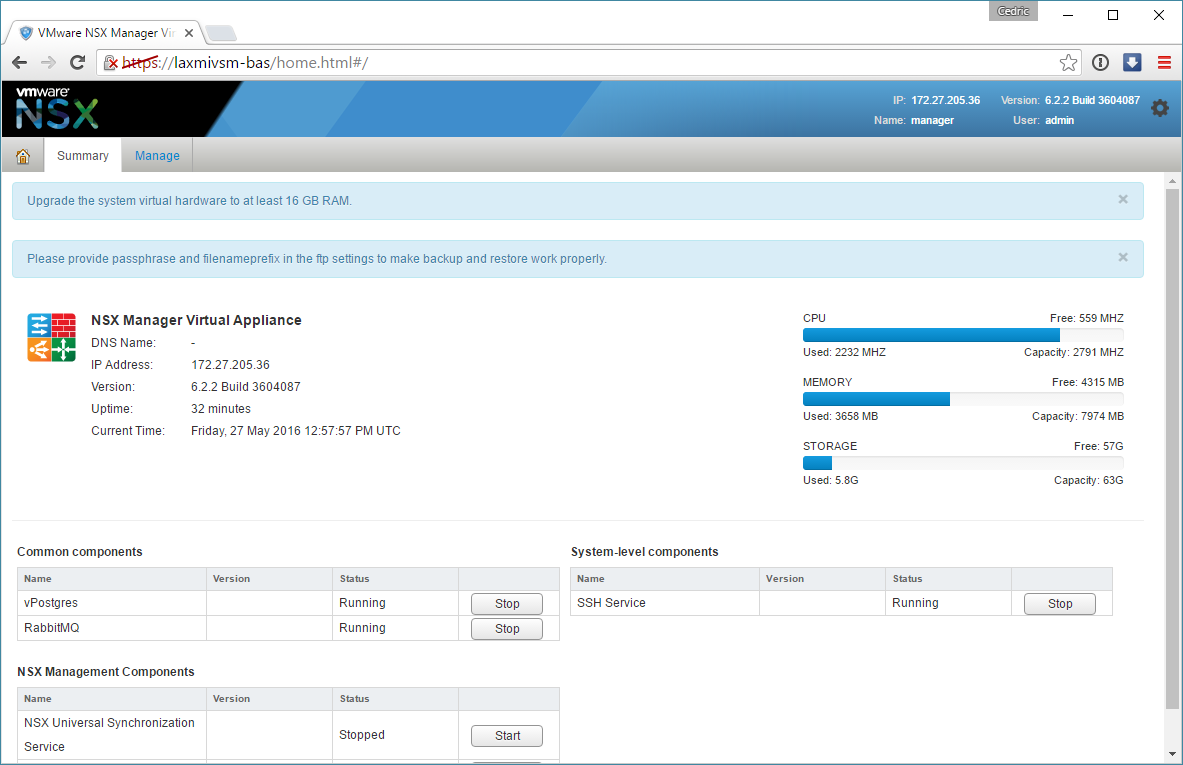The width and height of the screenshot is (1183, 765).
Task: Click the RabbitMQ row name
Action: pos(51,628)
